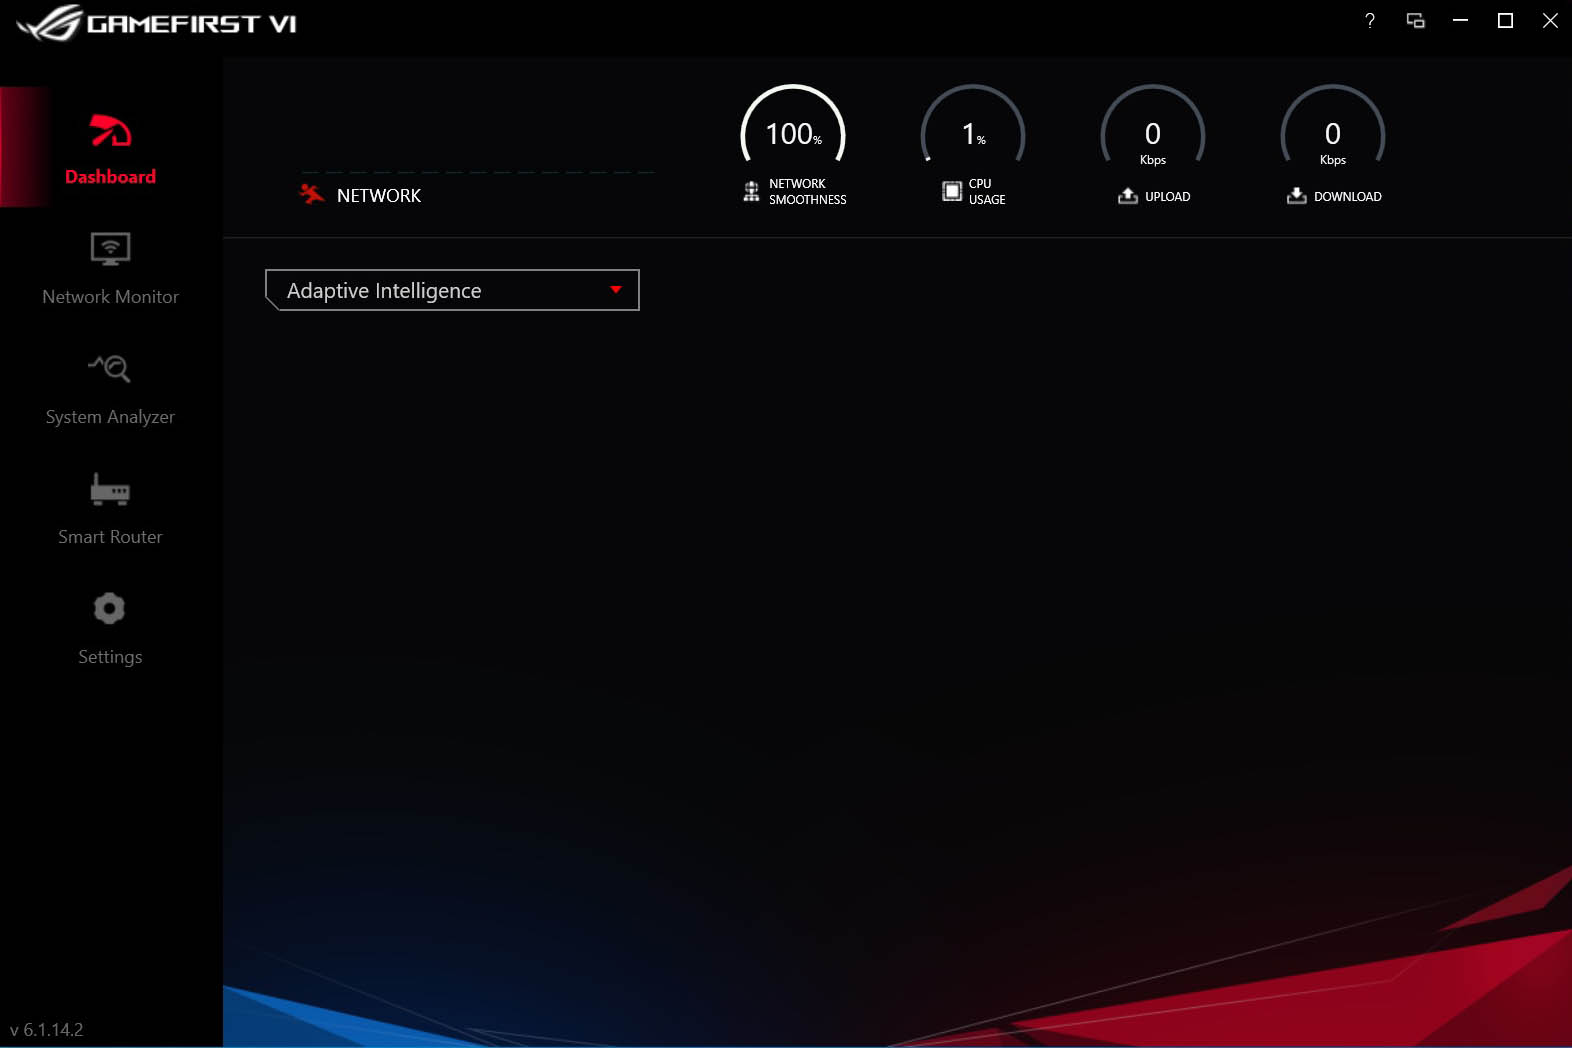
Task: Open the Dashboard speedometer icon
Action: 110,131
